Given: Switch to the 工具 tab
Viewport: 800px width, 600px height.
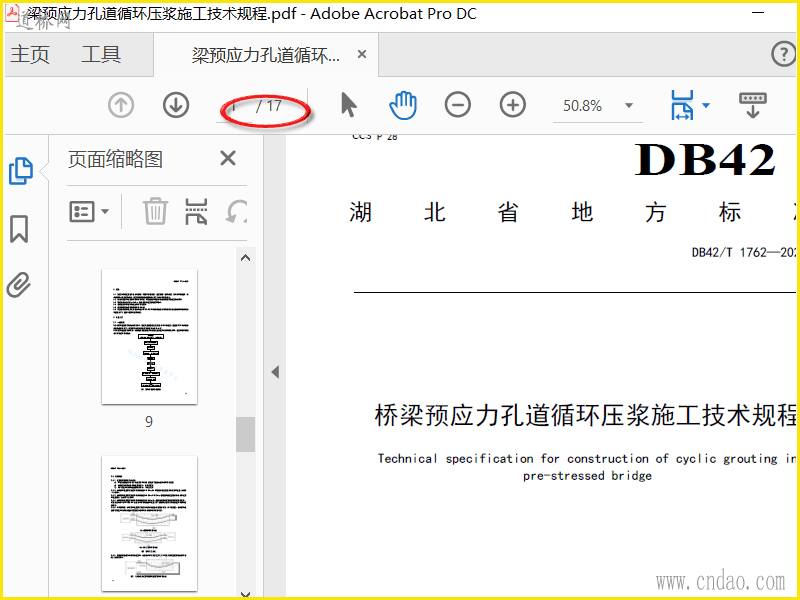Looking at the screenshot, I should pyautogui.click(x=101, y=54).
